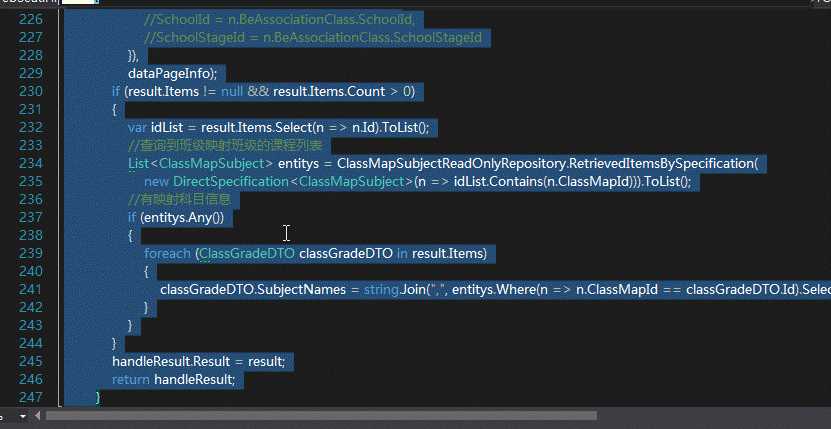Click line number 232 in the gutter
The height and width of the screenshot is (429, 831).
30,127
